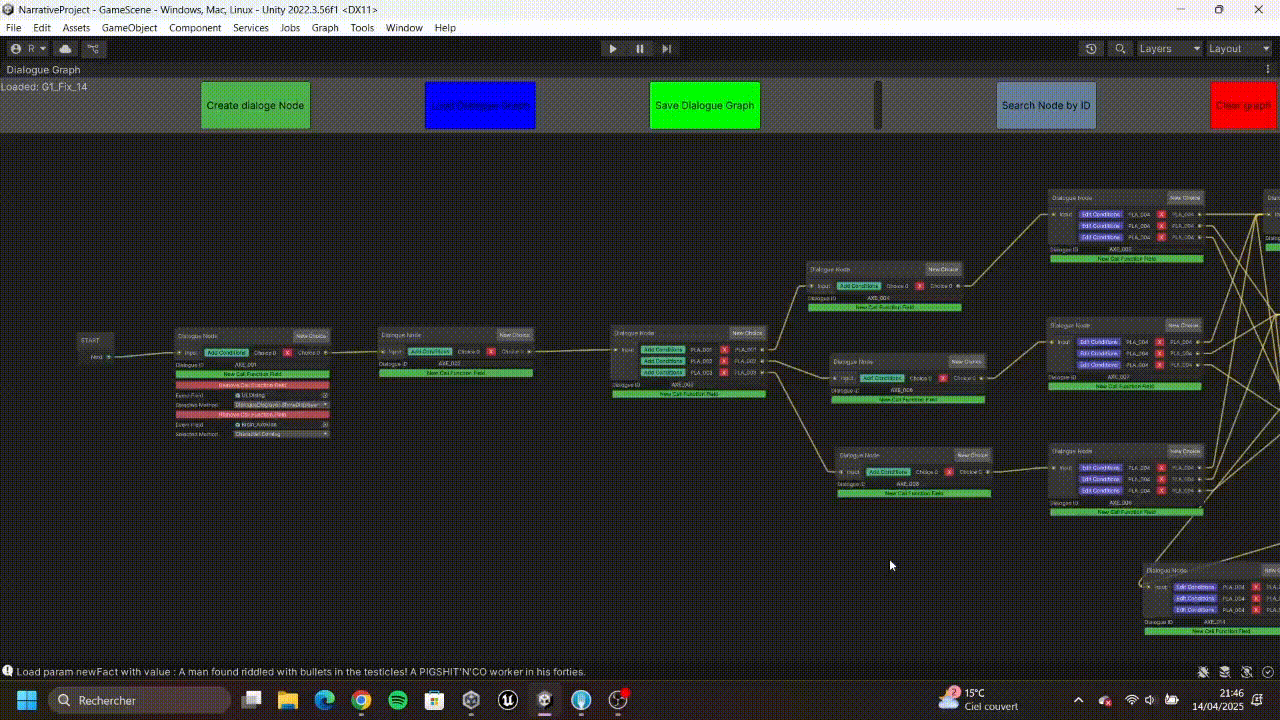Screen dimensions: 1280x720
Task: Click the red Clear graph button
Action: click(1244, 105)
